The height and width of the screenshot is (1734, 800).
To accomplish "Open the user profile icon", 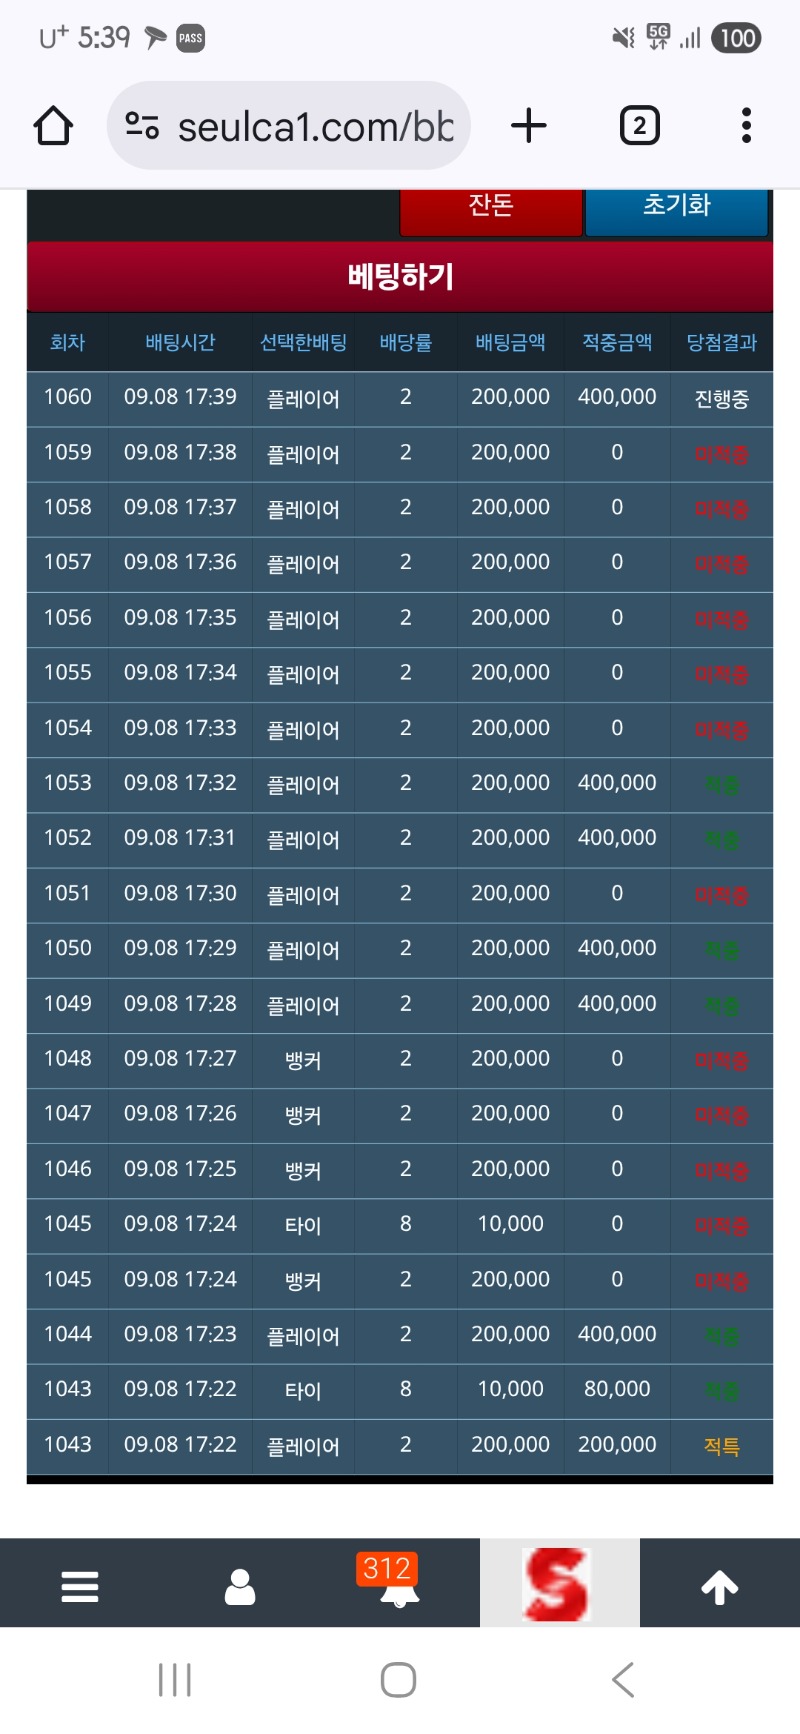I will (240, 1586).
